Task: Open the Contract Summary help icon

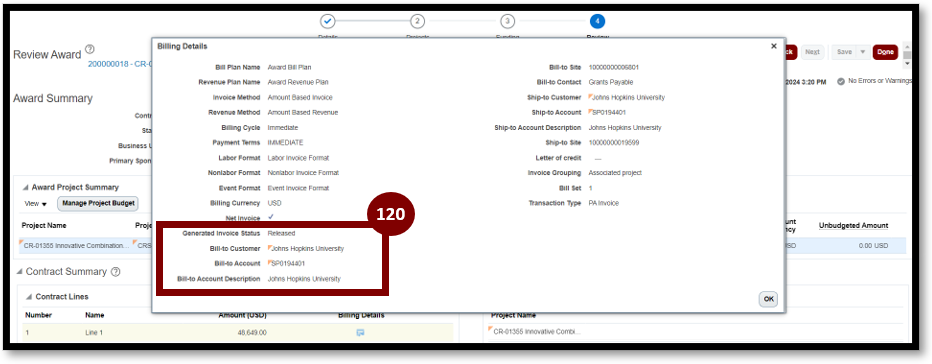Action: [x=116, y=272]
